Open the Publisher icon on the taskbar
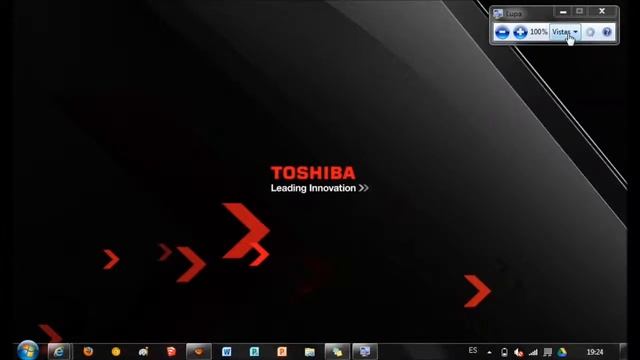The image size is (640, 360). (x=254, y=351)
